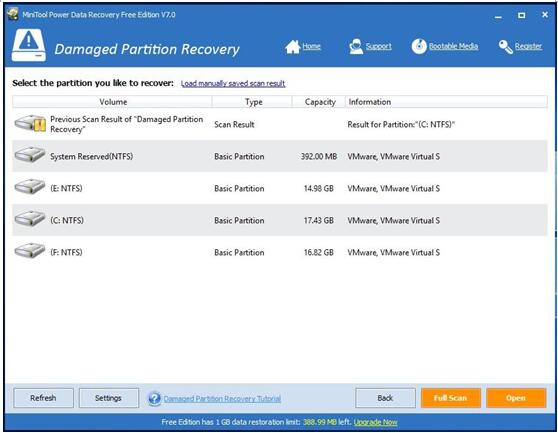Click the Register key icon
Screen dimensions: 558x433
[505, 47]
